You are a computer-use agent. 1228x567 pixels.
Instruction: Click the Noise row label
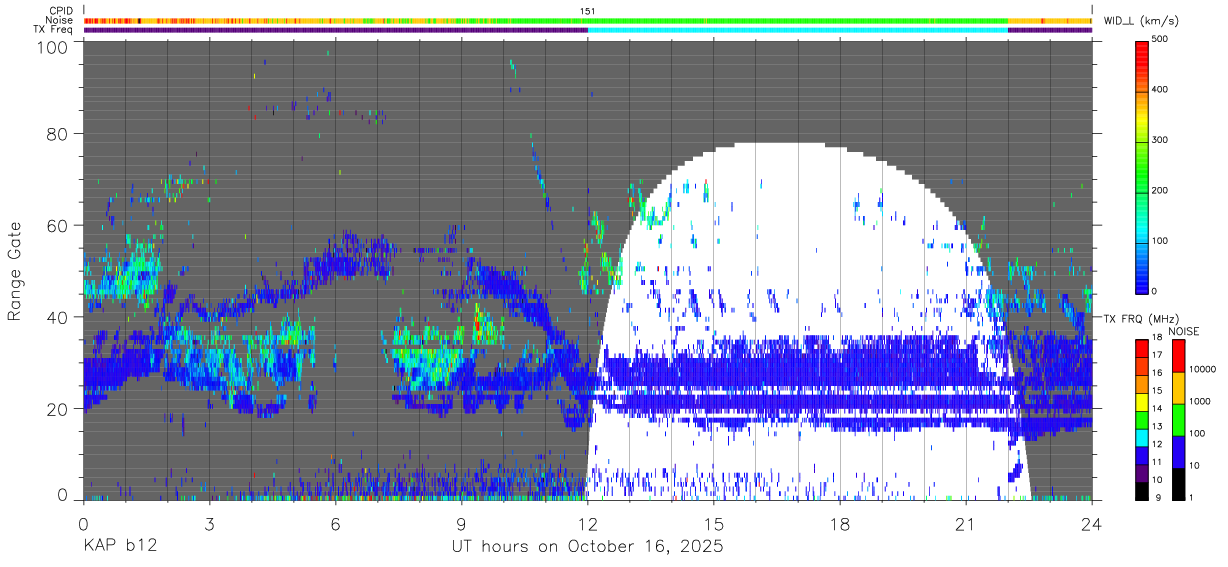pyautogui.click(x=60, y=20)
